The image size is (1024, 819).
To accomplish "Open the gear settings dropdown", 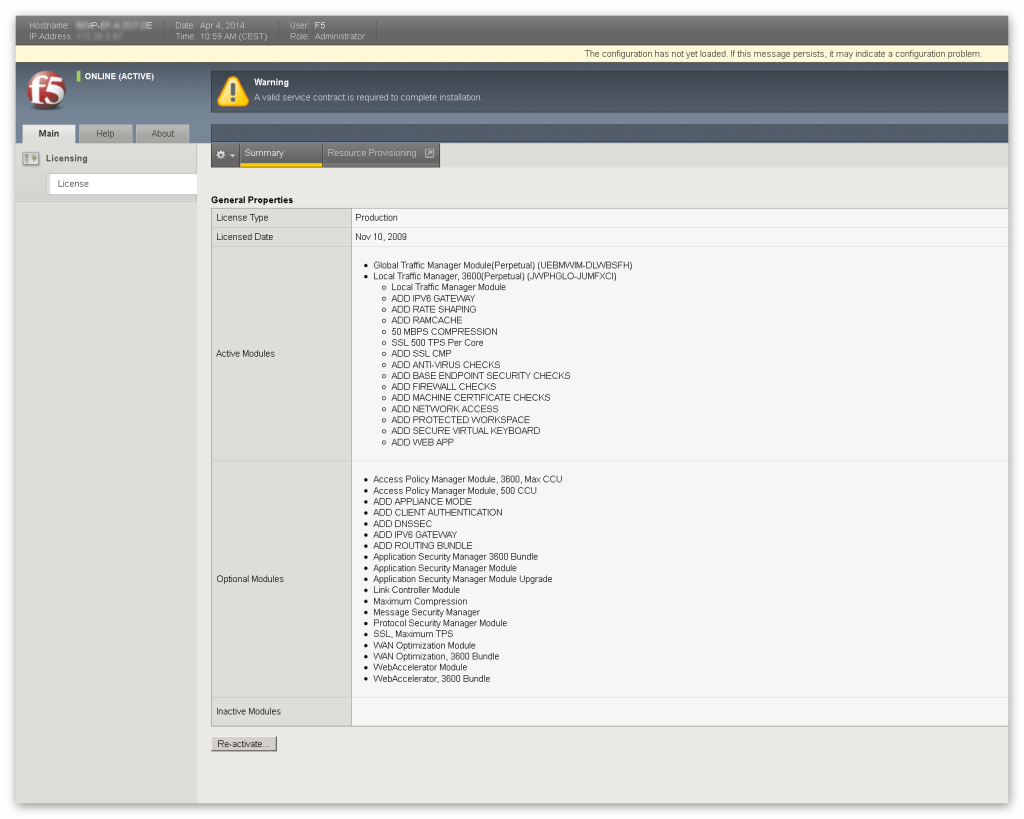I will coord(225,155).
